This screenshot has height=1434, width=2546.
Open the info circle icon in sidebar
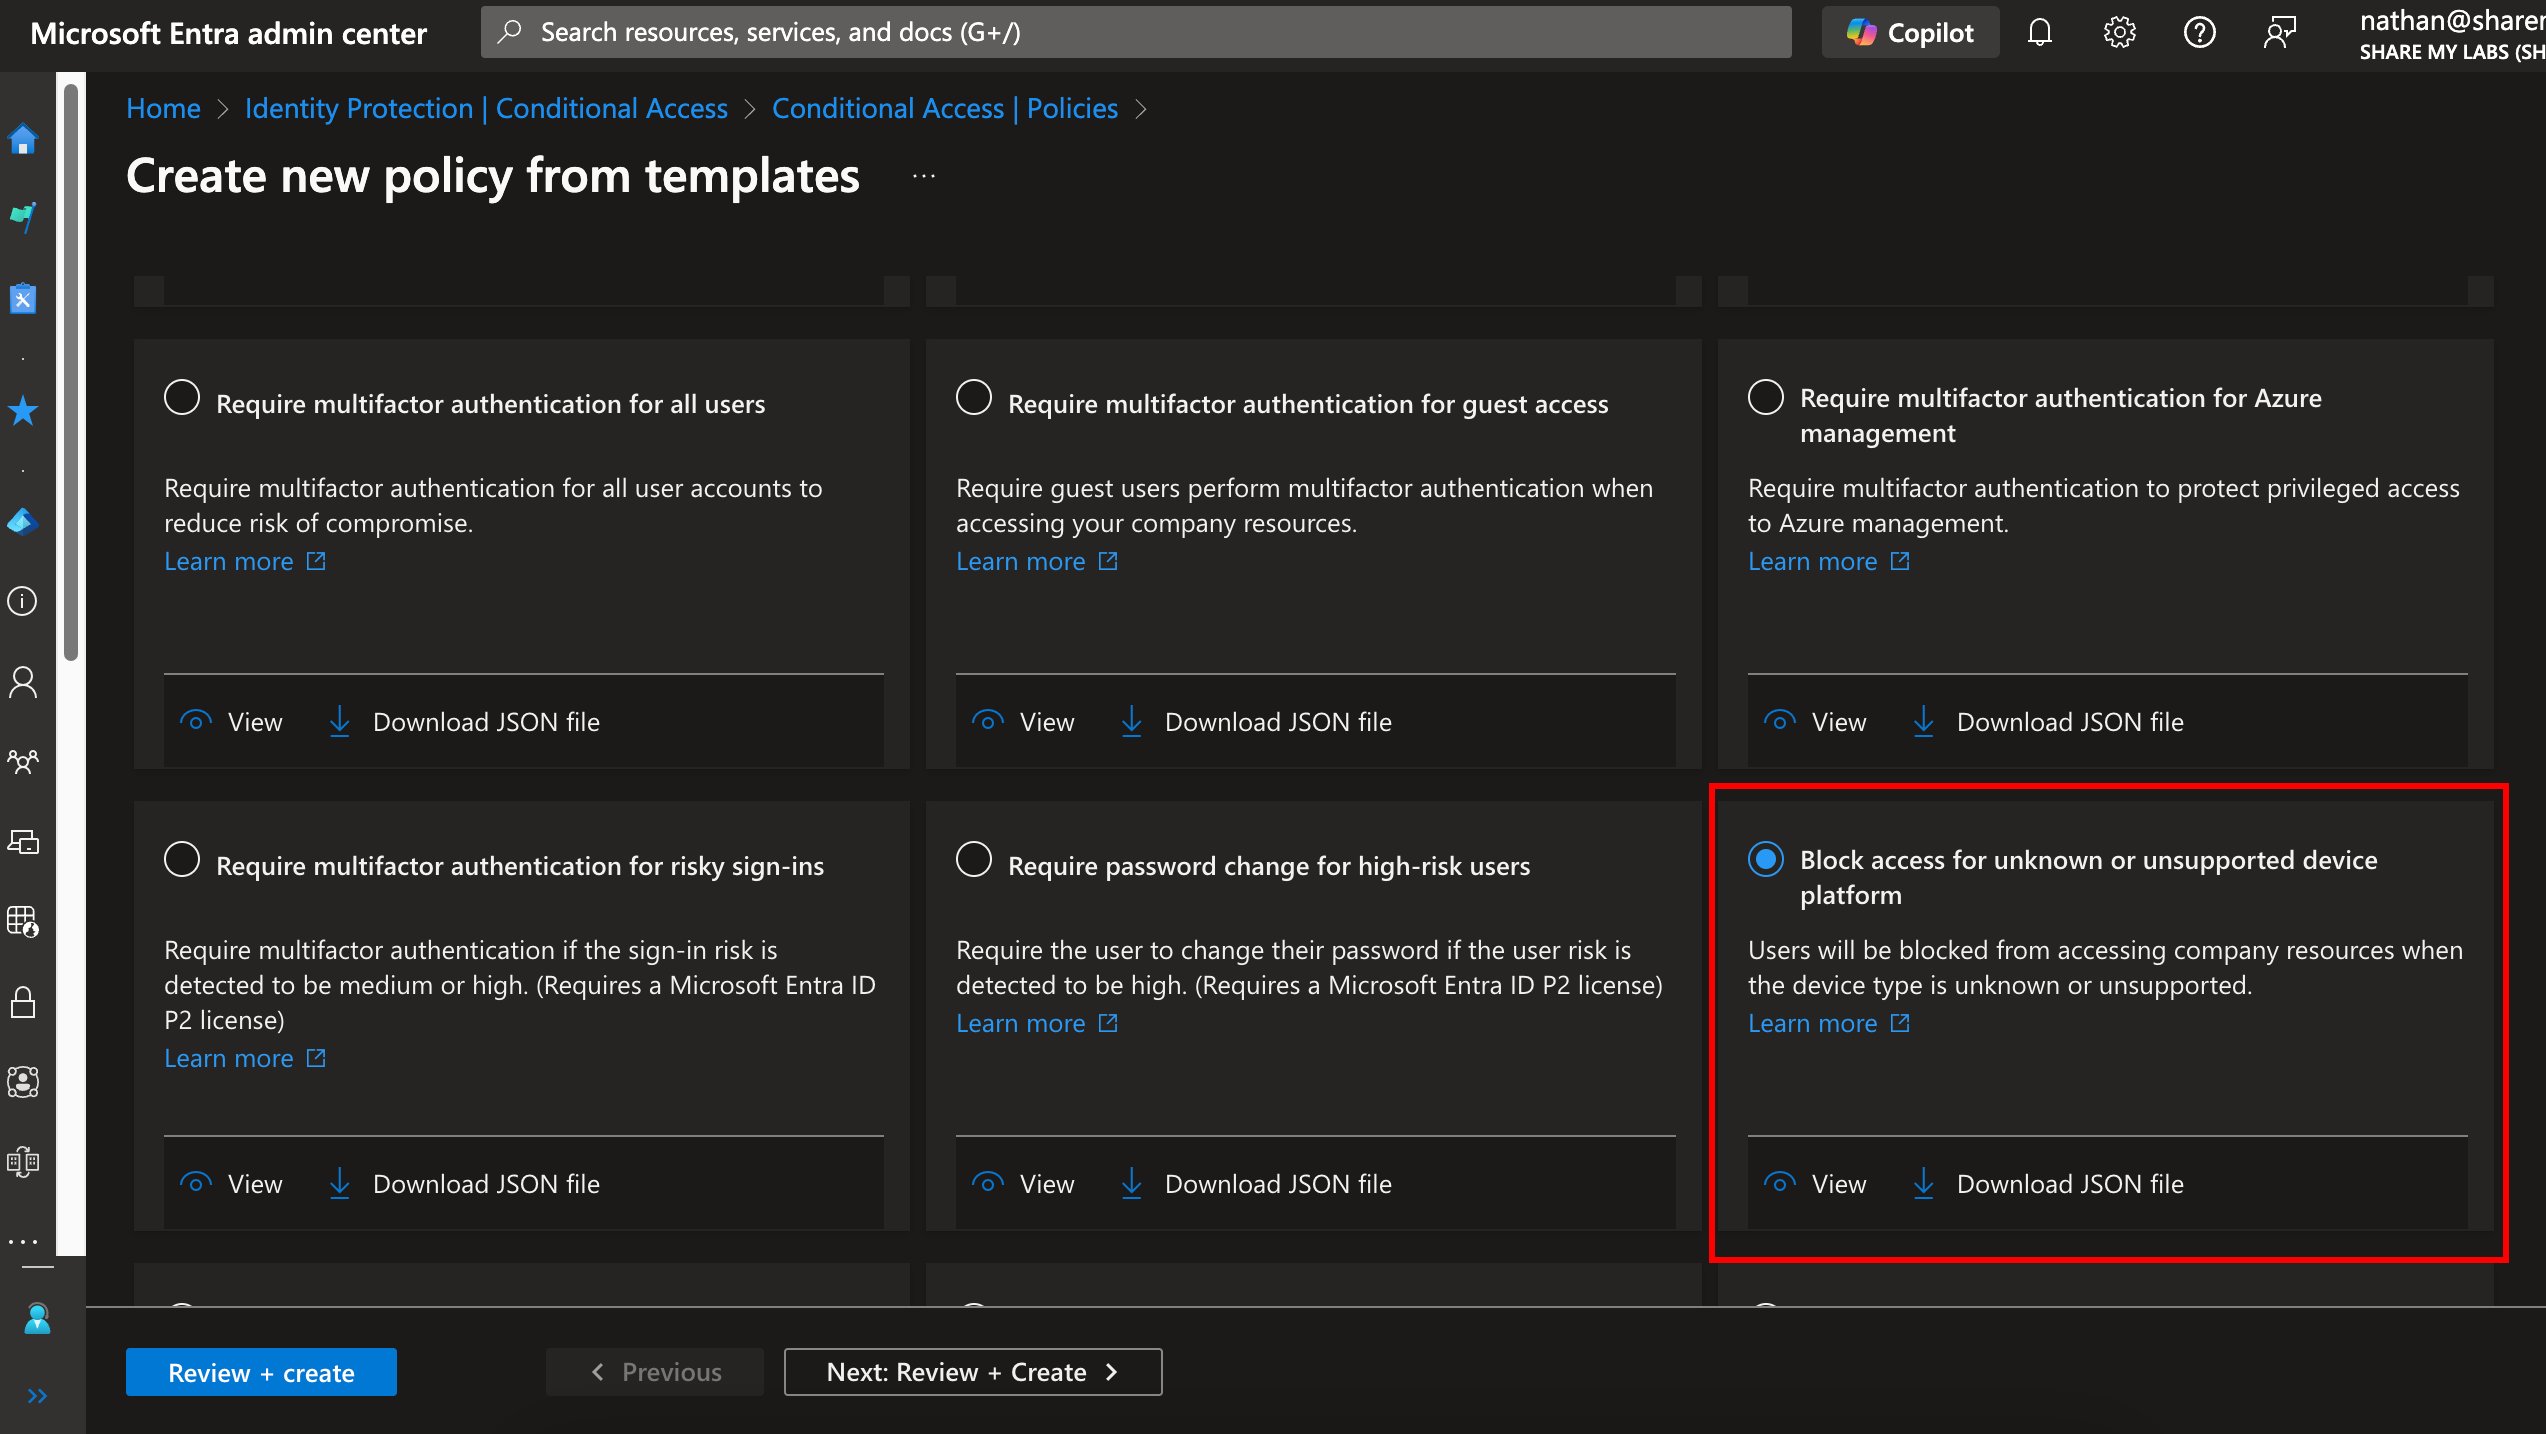click(23, 601)
